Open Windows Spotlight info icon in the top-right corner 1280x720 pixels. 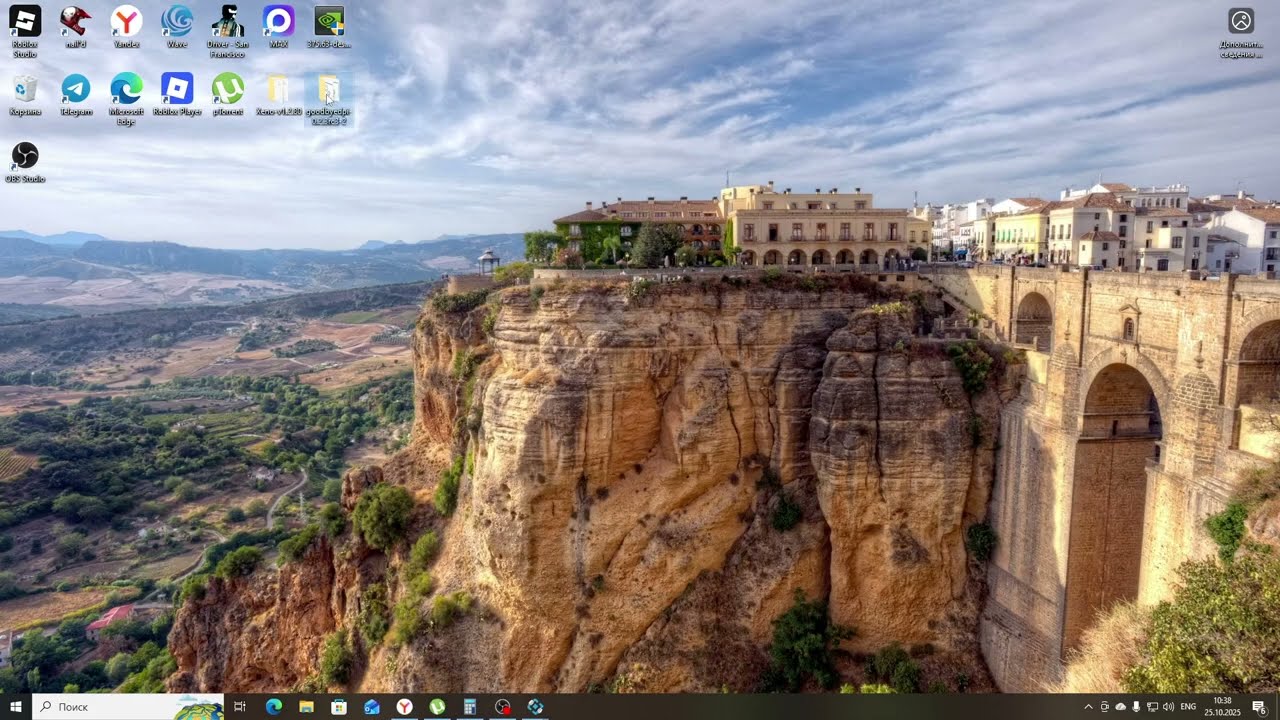pyautogui.click(x=1241, y=31)
